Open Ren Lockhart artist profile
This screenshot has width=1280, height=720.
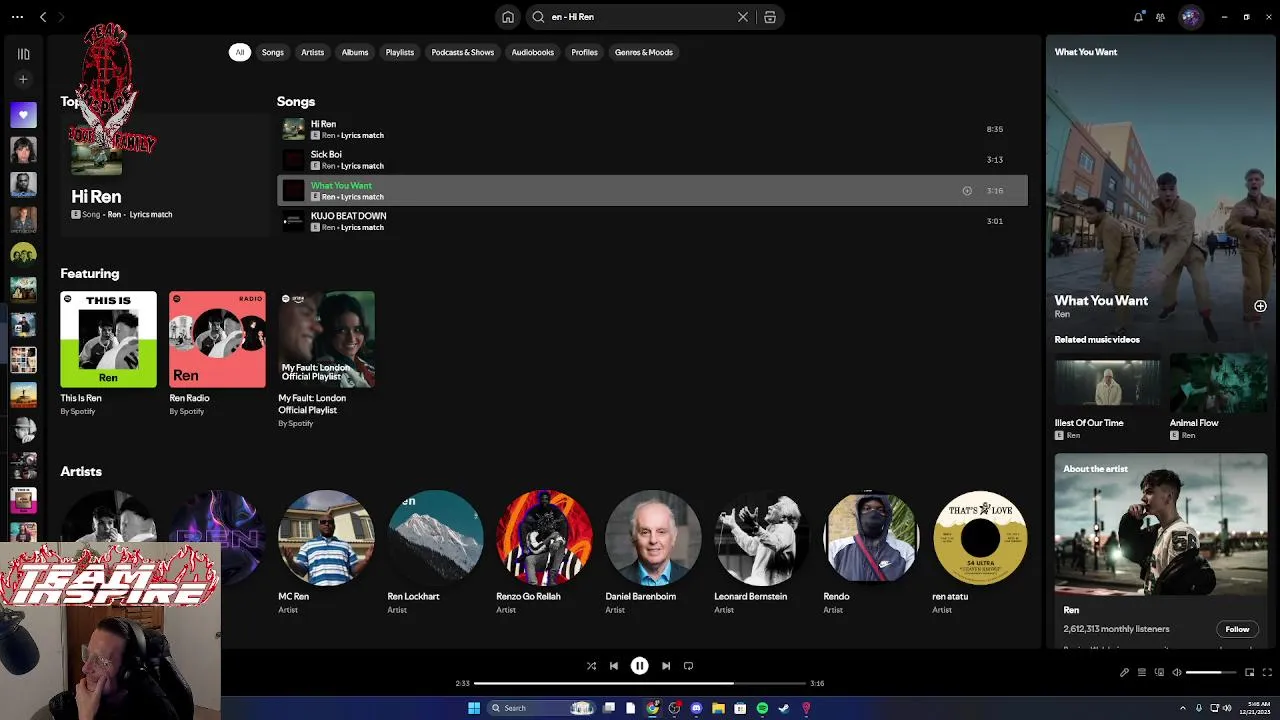coord(435,537)
